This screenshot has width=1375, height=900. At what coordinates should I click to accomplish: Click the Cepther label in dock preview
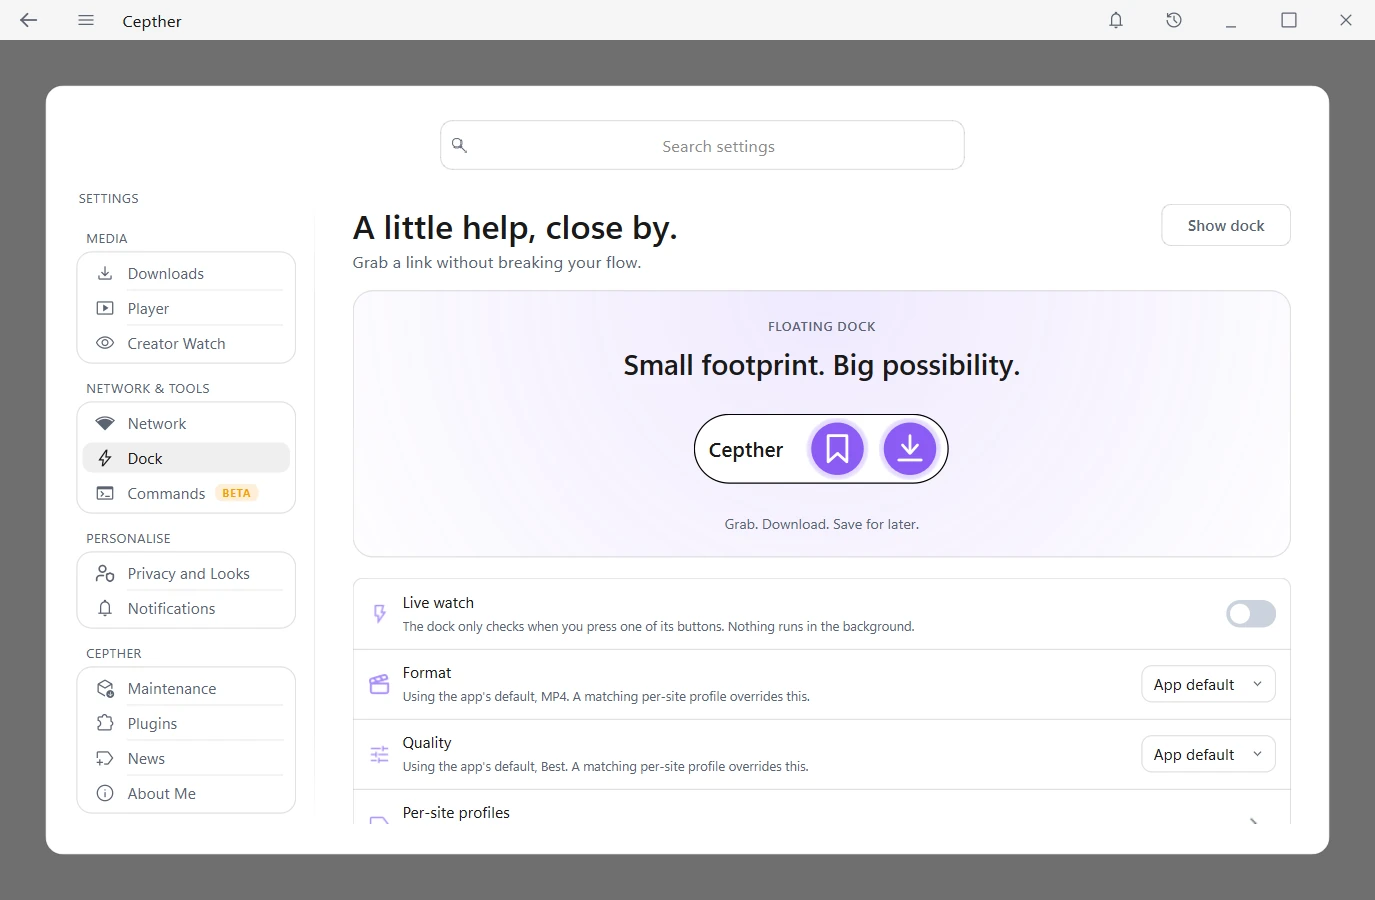(746, 450)
